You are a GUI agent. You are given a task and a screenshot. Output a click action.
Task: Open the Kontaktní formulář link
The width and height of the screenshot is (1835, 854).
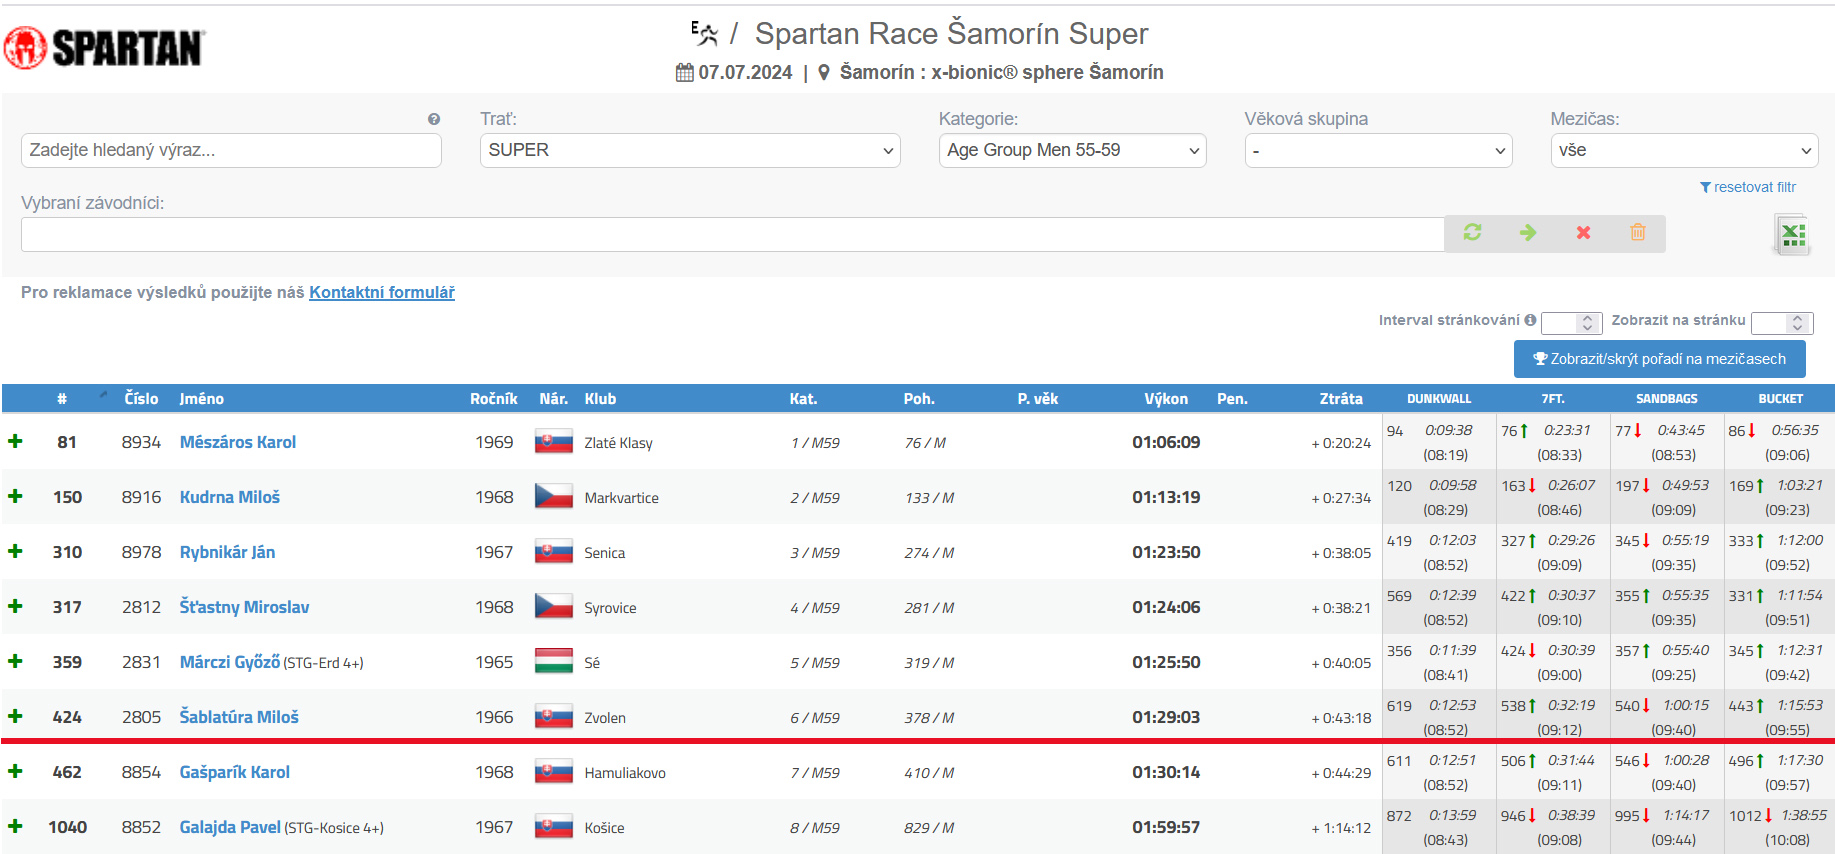pyautogui.click(x=382, y=292)
